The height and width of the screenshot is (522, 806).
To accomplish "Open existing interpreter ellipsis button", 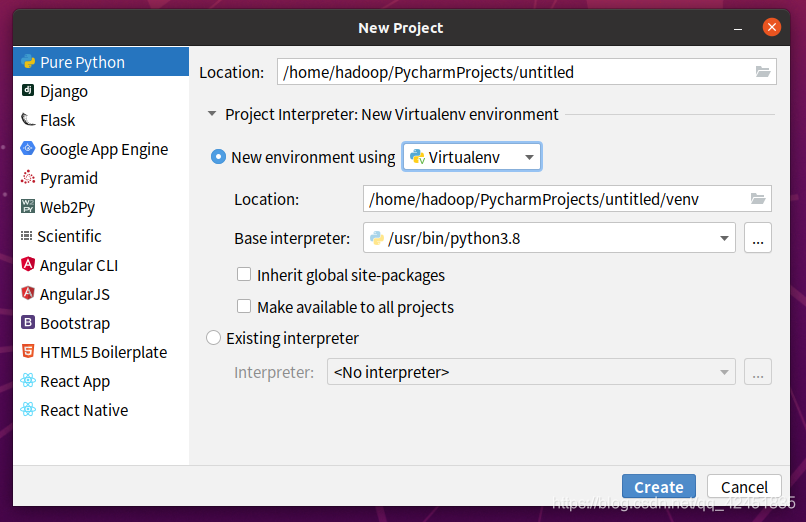I will click(x=758, y=372).
